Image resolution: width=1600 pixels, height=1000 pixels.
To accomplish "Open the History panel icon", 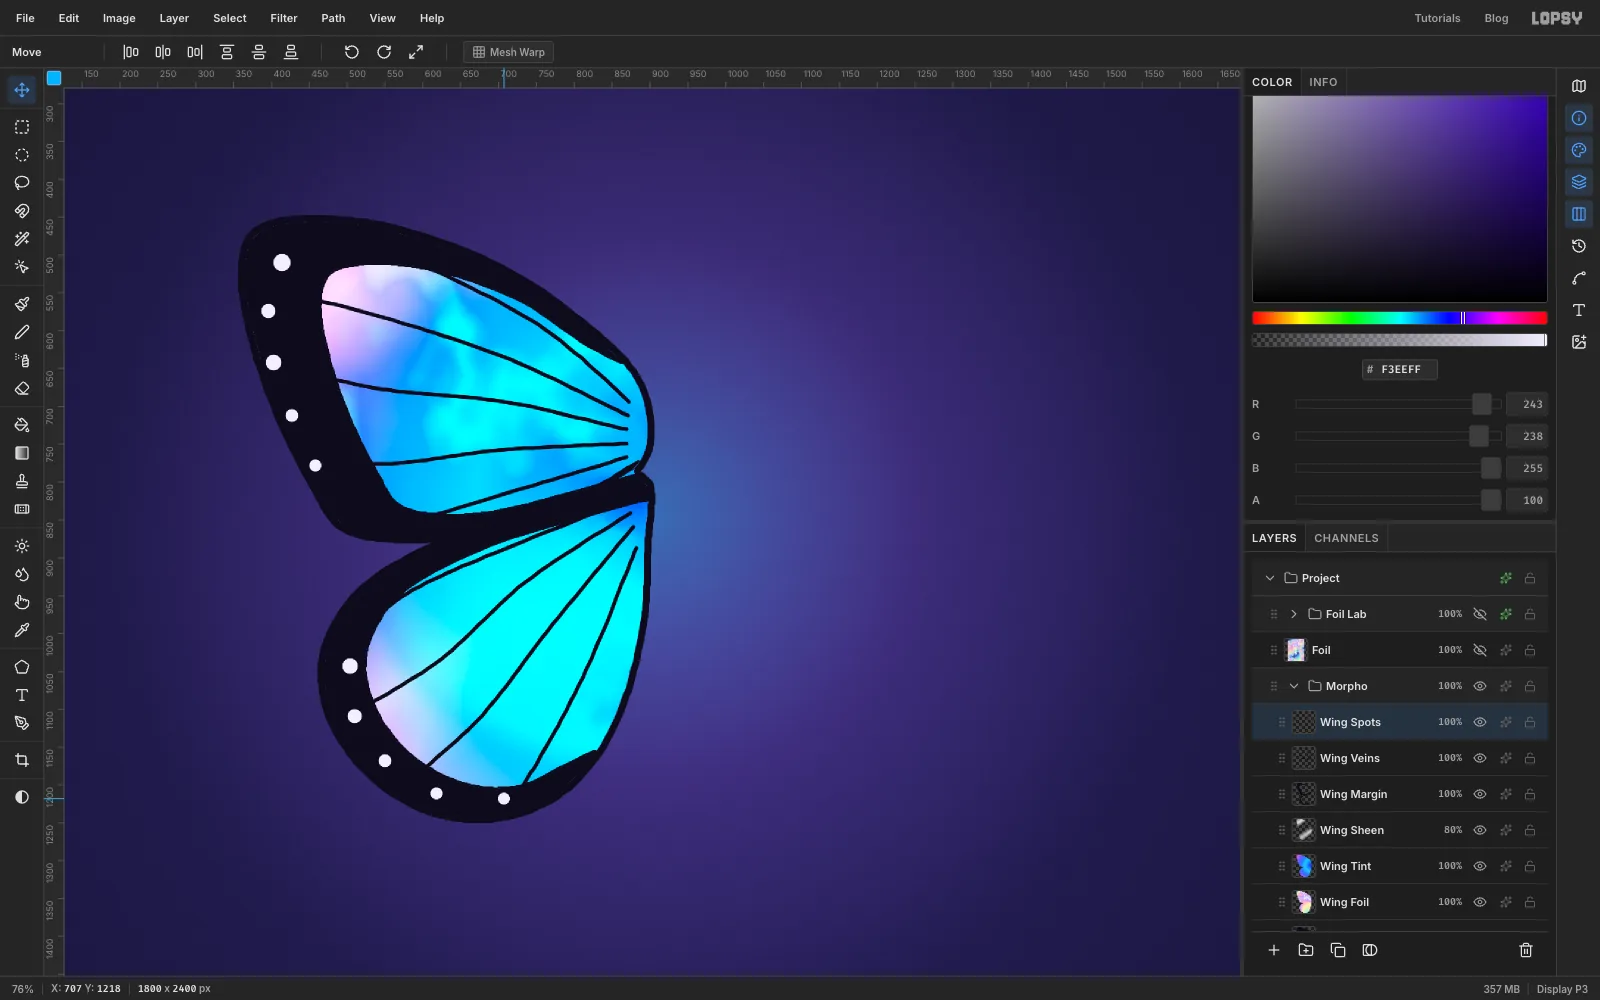I will tap(1579, 246).
